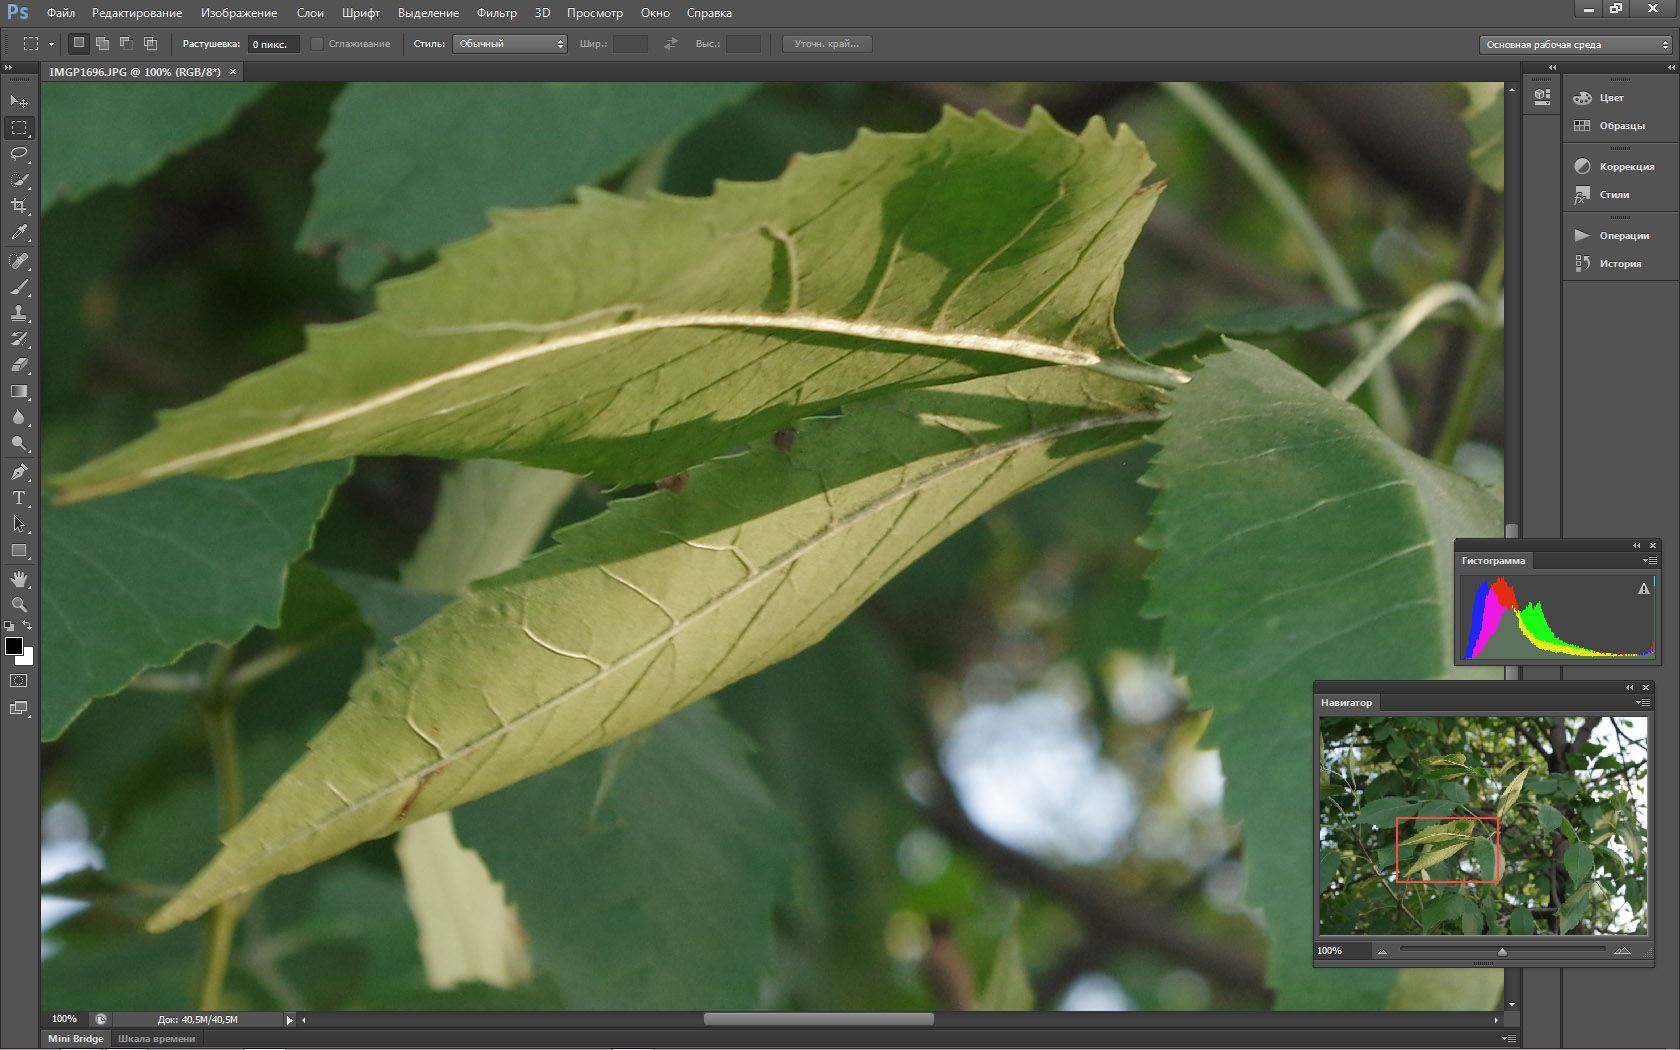Toggle Quick Mask mode in toolbox

(19, 681)
